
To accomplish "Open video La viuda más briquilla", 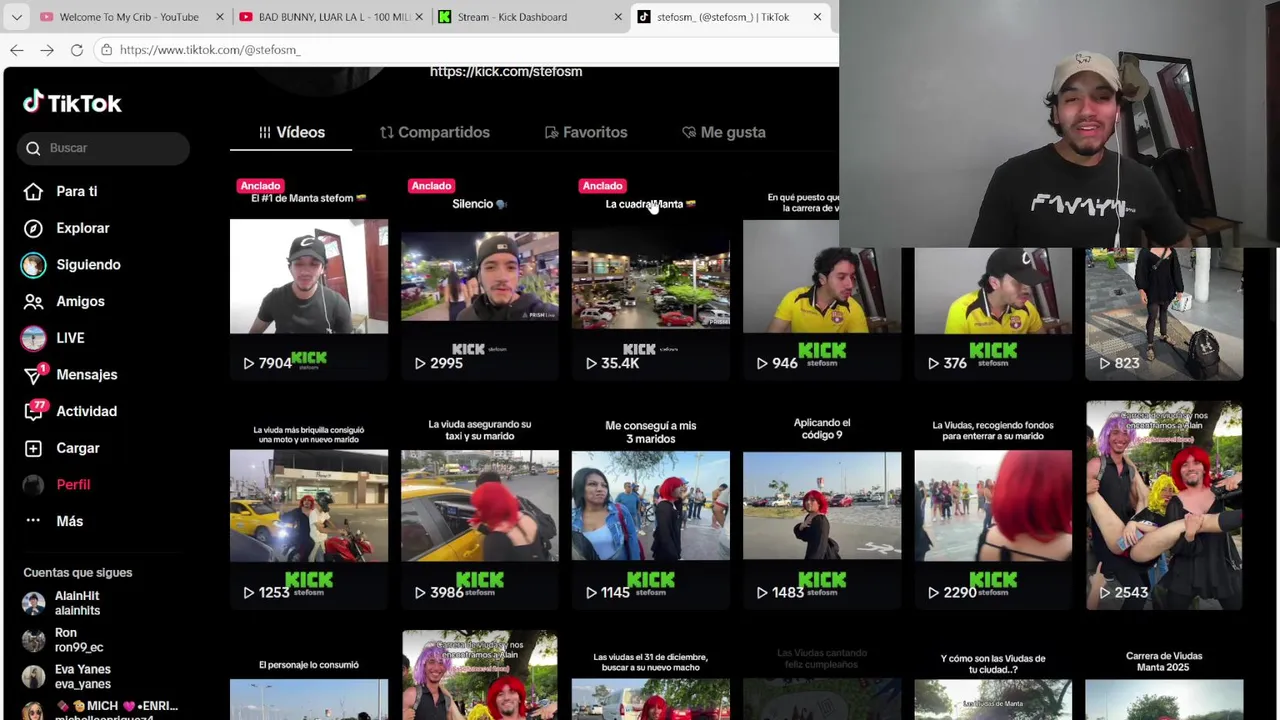I will click(309, 506).
